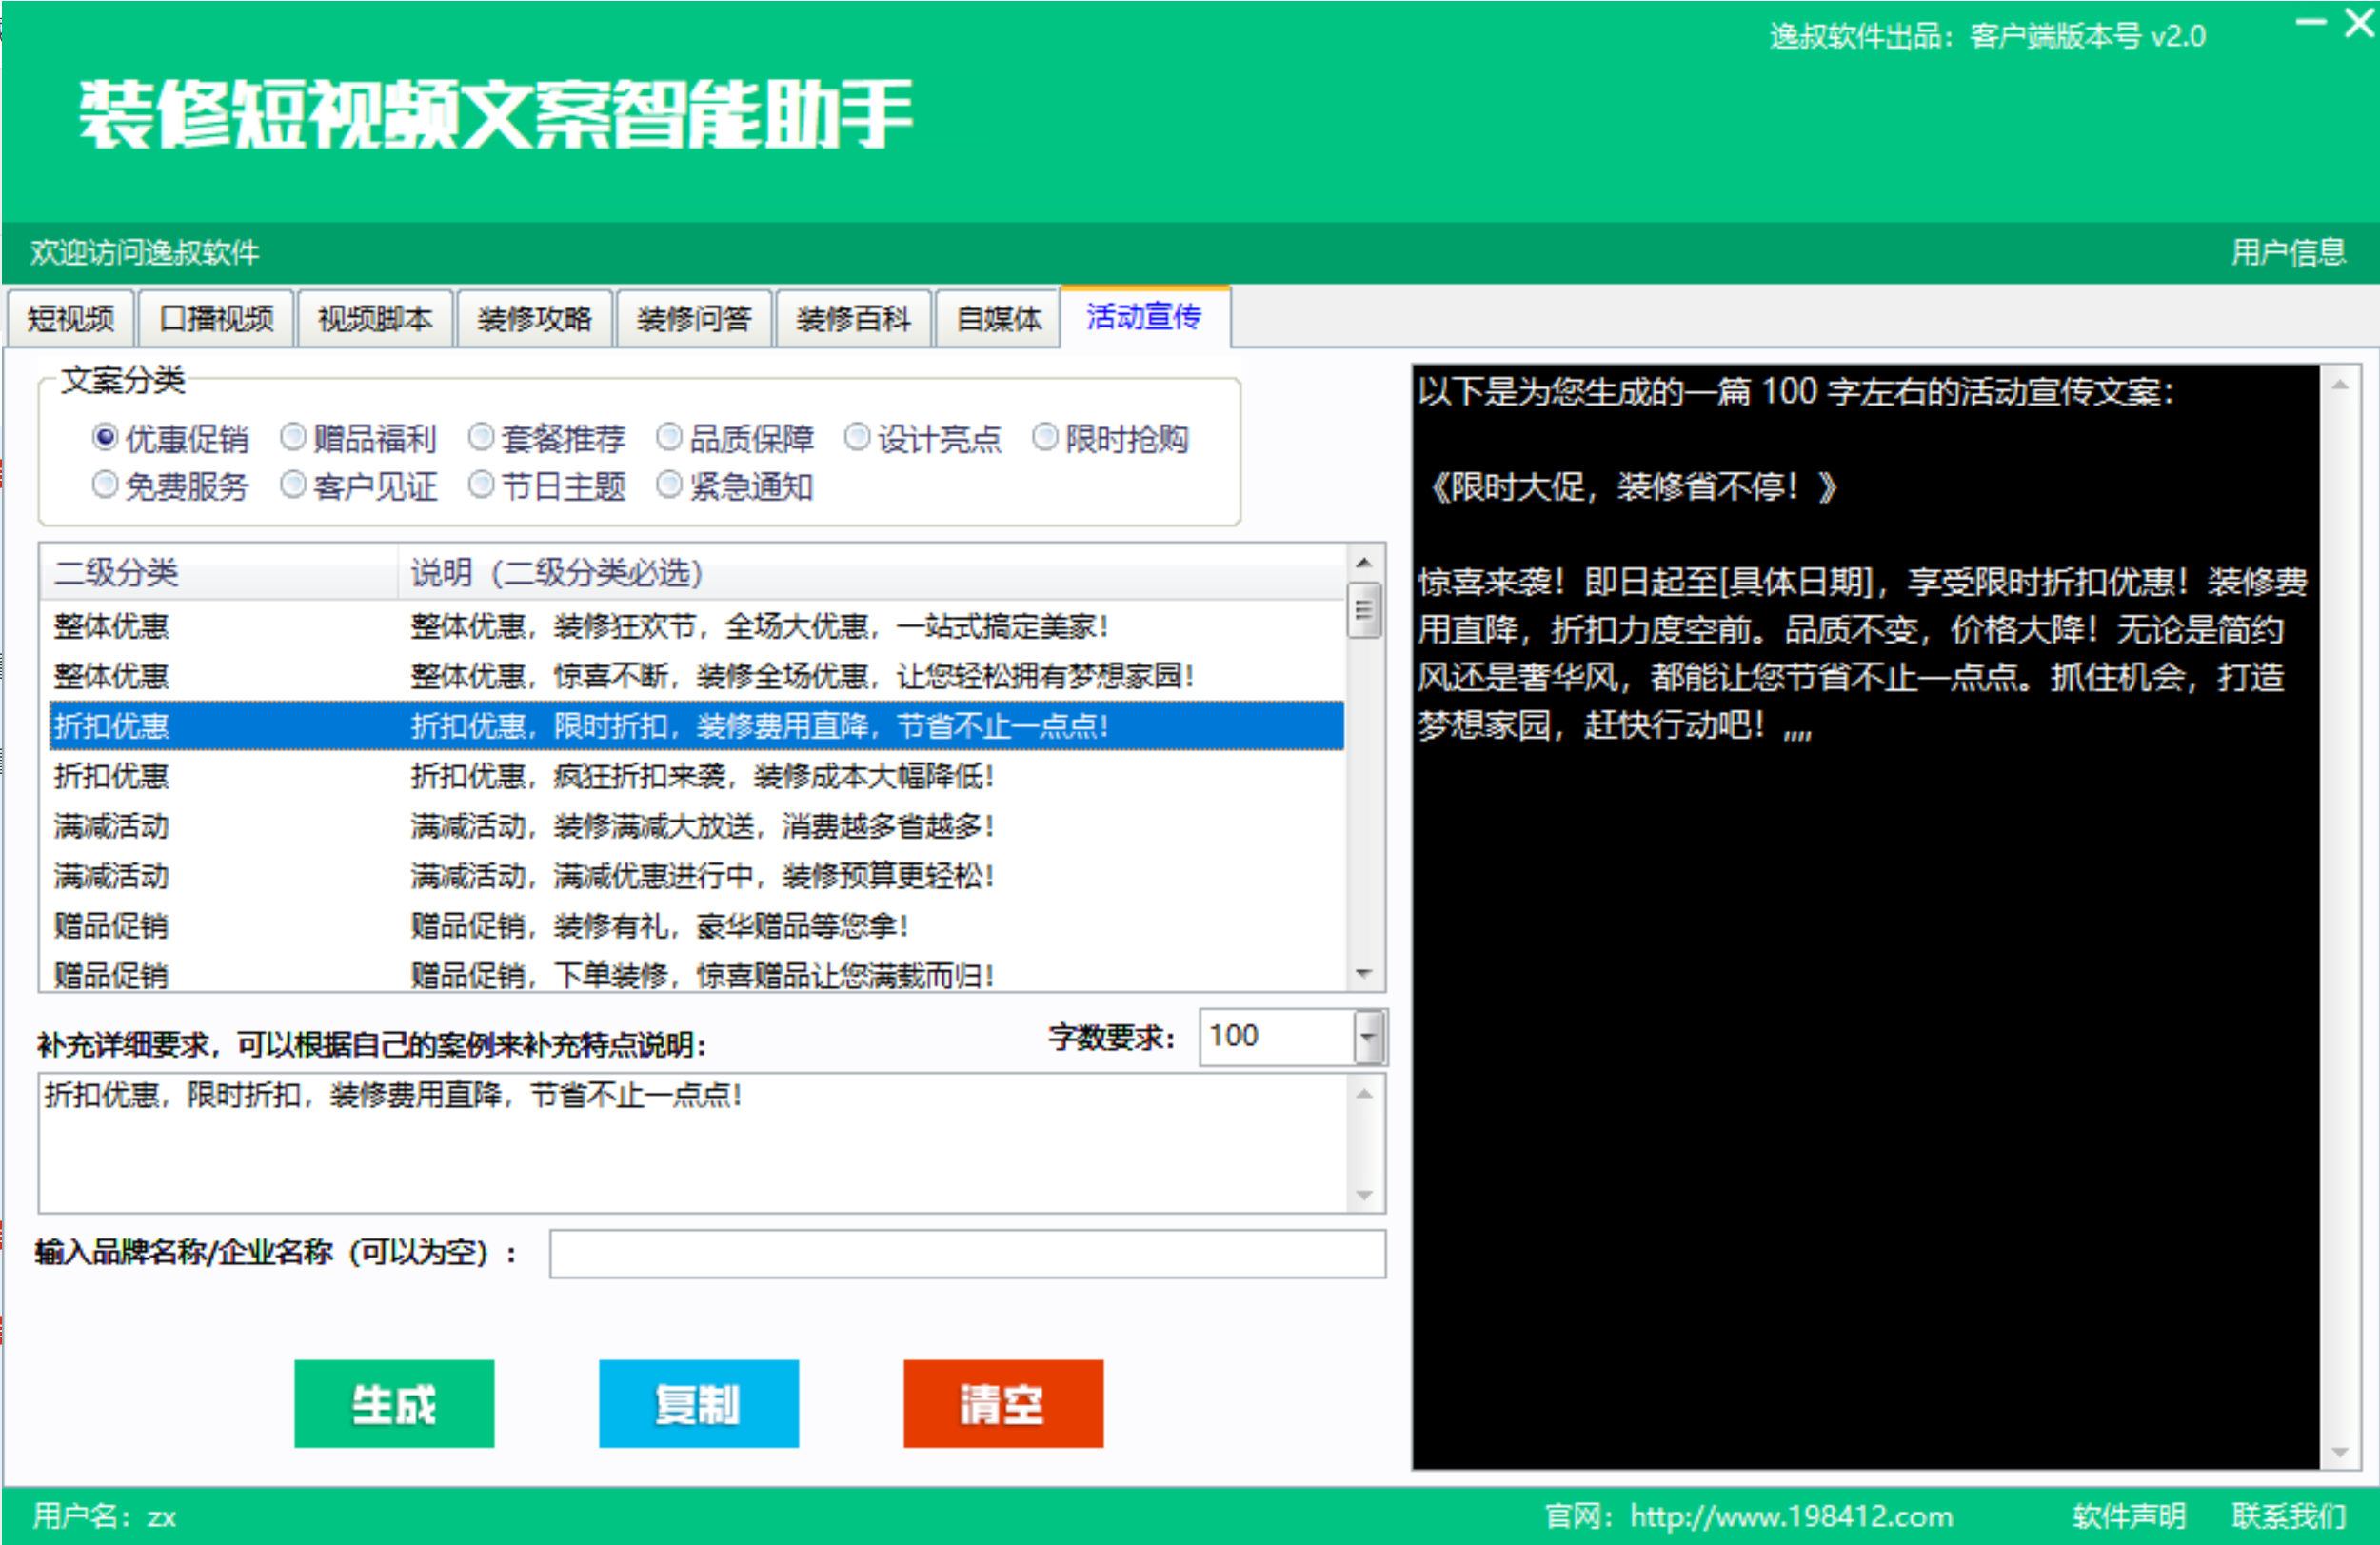
Task: Select row 整体优惠 惊喜不断
Action: [x=696, y=677]
